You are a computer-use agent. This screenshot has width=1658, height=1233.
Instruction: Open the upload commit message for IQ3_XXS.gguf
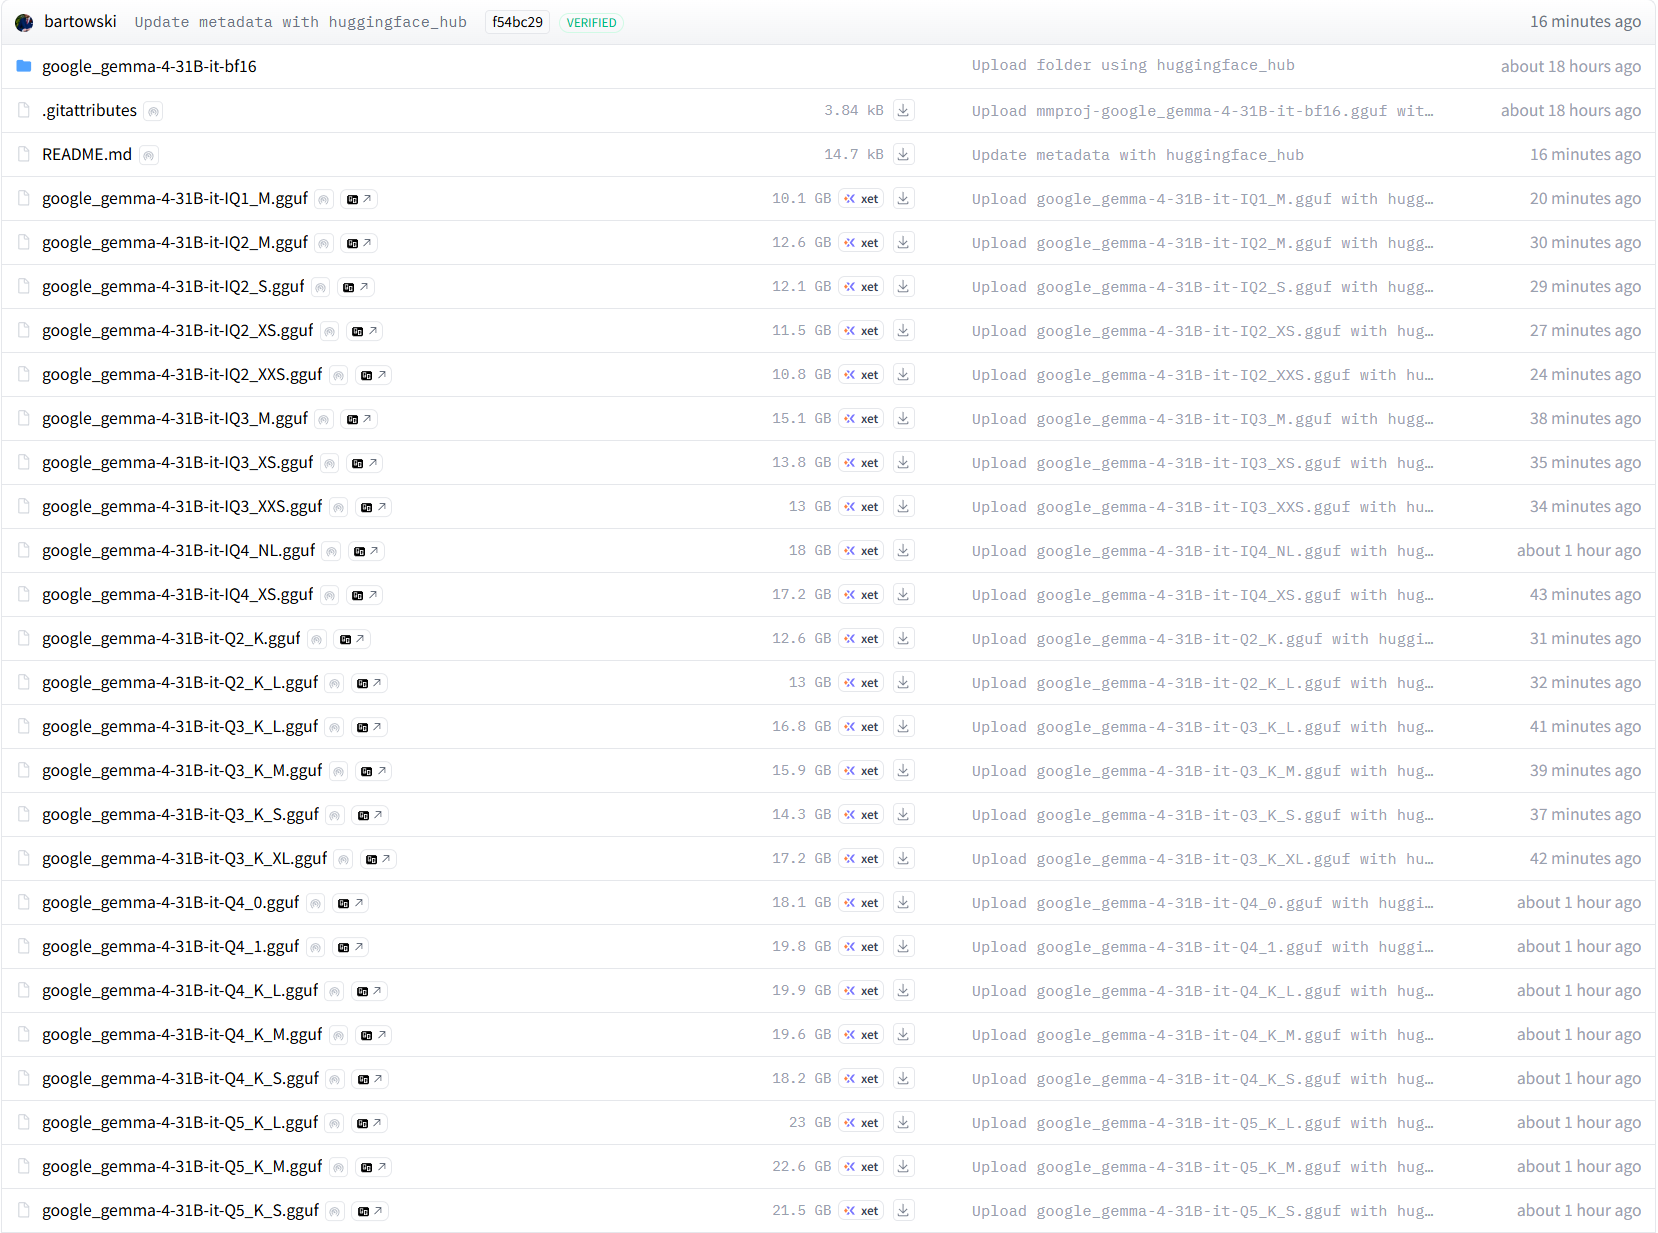coord(1202,507)
